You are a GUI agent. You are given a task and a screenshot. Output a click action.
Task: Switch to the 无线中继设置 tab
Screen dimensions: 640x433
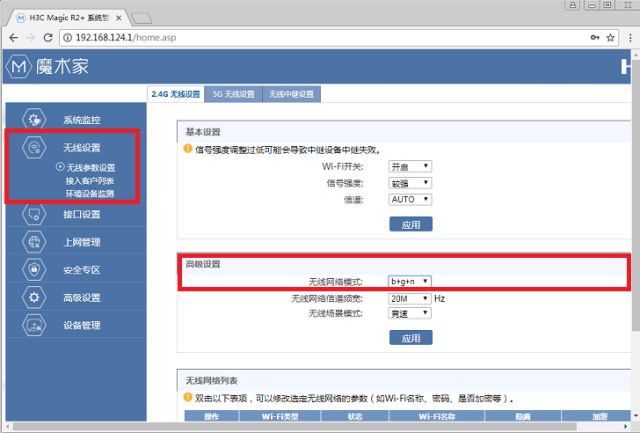[x=292, y=94]
